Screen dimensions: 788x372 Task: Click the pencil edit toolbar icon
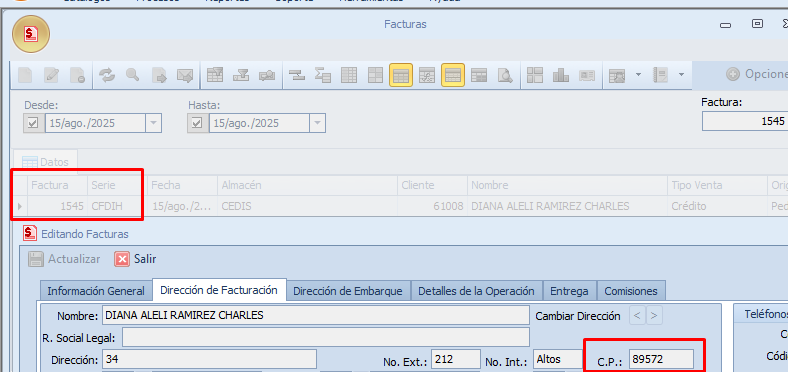tap(51, 75)
